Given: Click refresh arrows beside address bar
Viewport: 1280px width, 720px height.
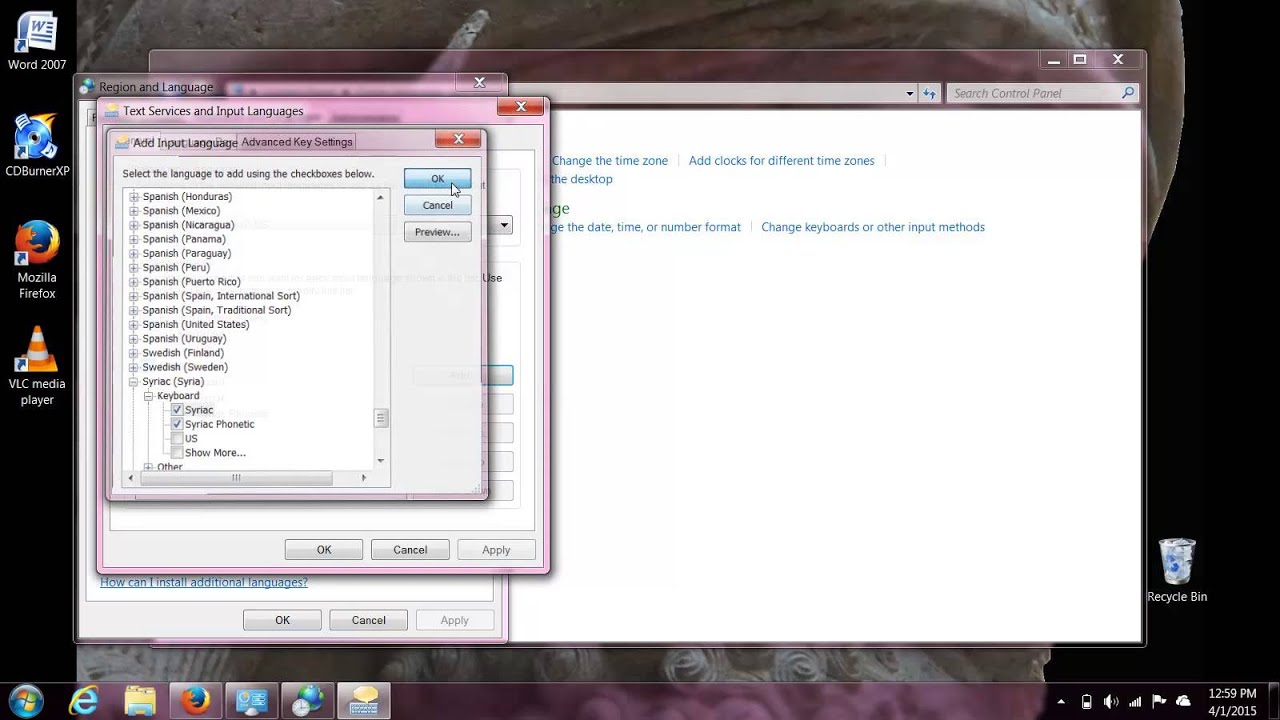Looking at the screenshot, I should pyautogui.click(x=930, y=93).
